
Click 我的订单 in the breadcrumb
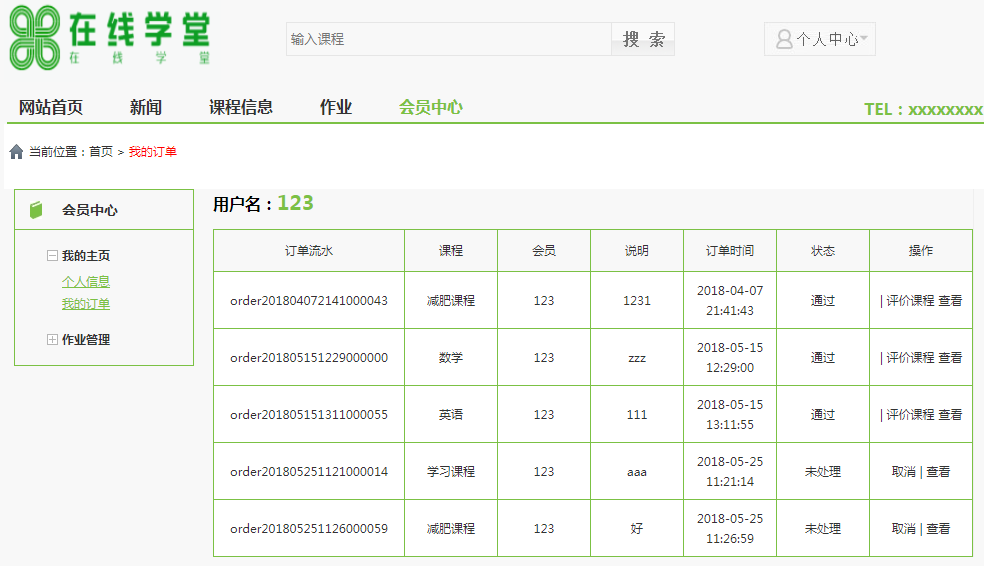click(152, 152)
